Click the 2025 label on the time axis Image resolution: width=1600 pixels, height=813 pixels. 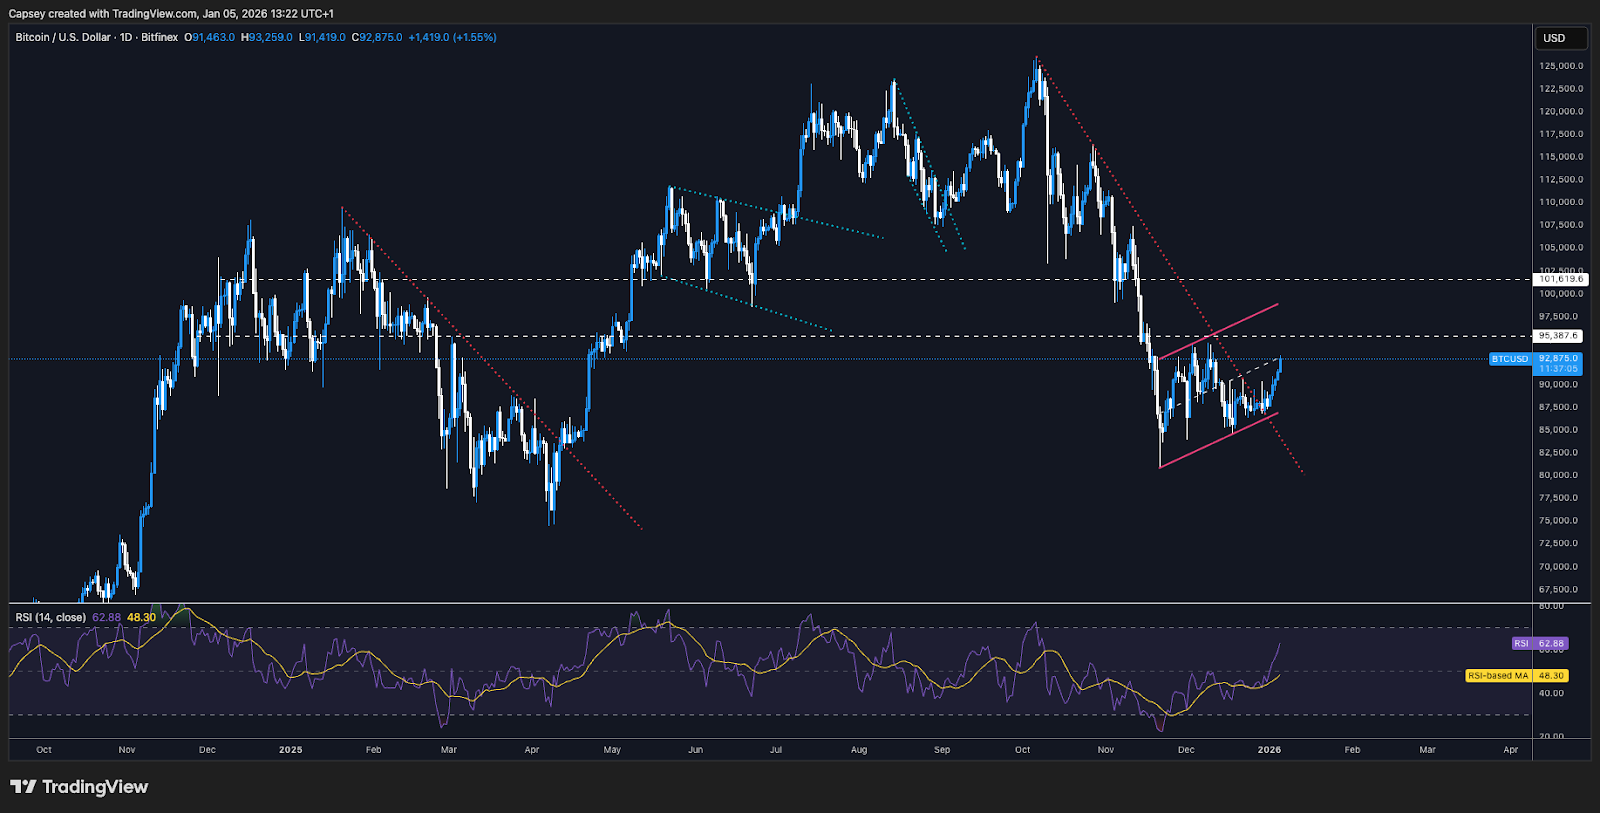pyautogui.click(x=290, y=749)
